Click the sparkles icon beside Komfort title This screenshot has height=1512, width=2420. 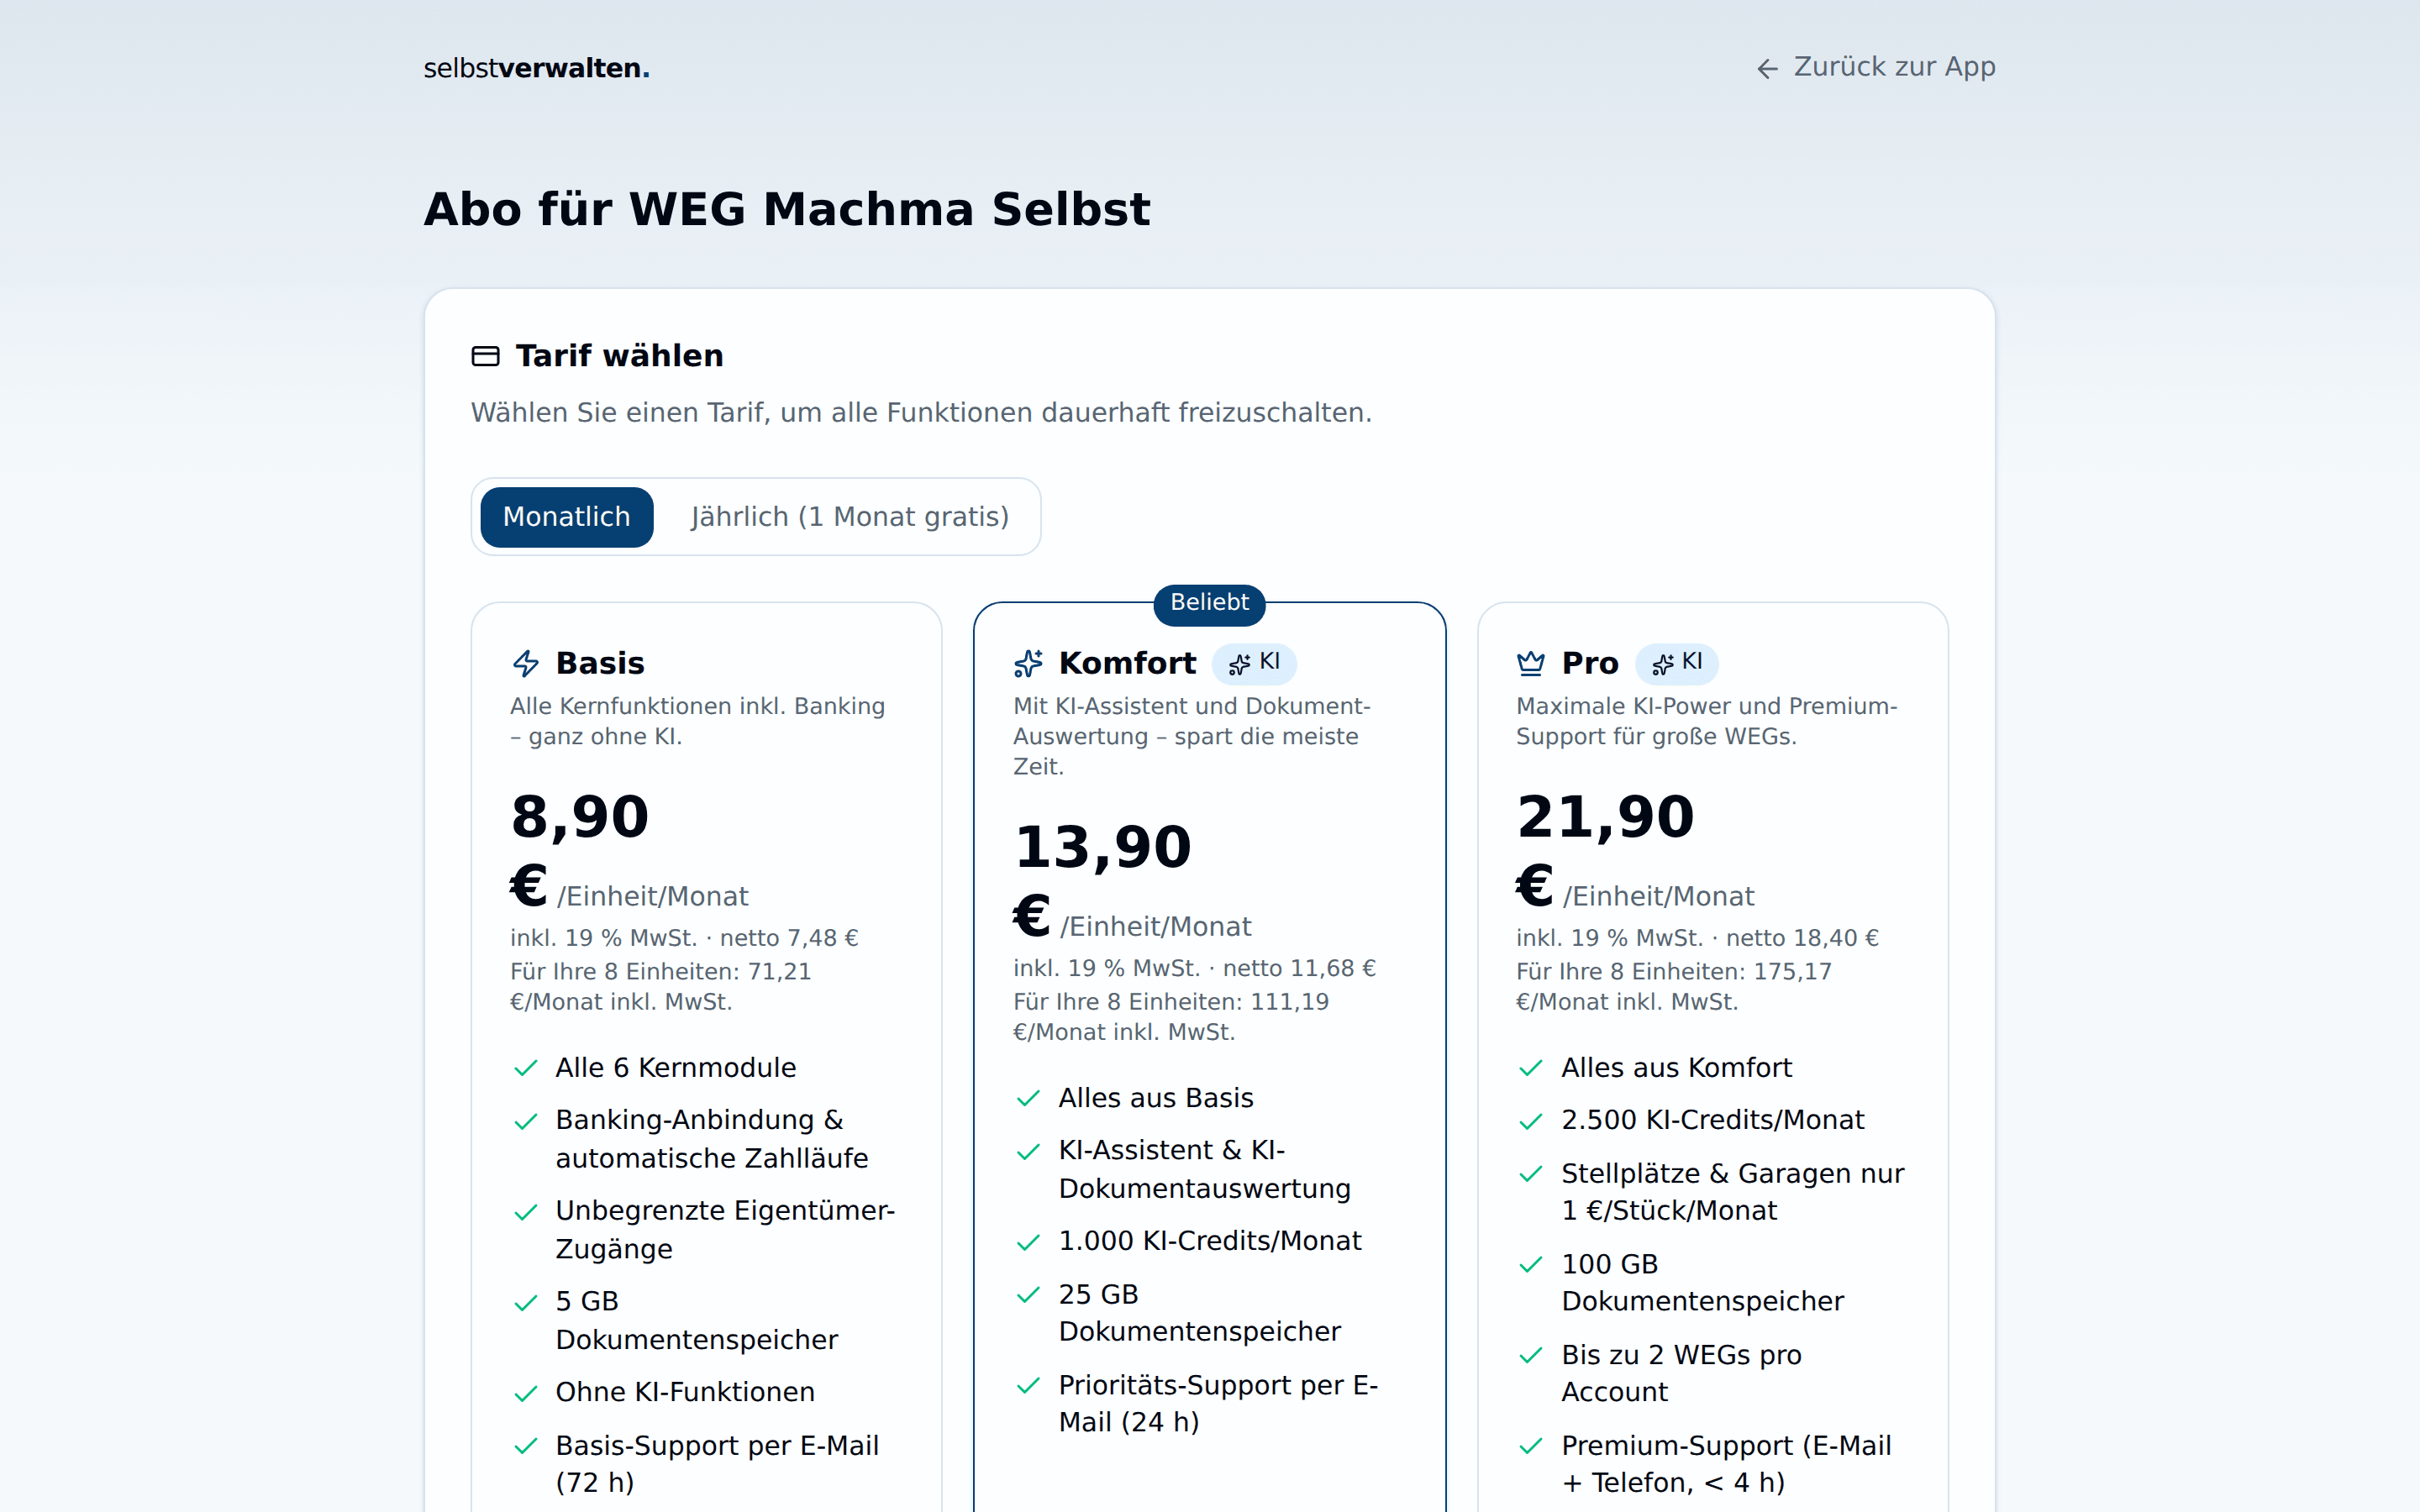pos(1028,663)
